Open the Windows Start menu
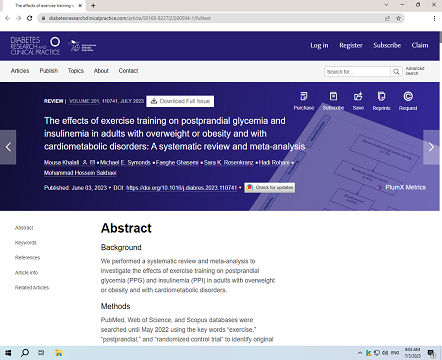442x360 pixels. (8, 353)
